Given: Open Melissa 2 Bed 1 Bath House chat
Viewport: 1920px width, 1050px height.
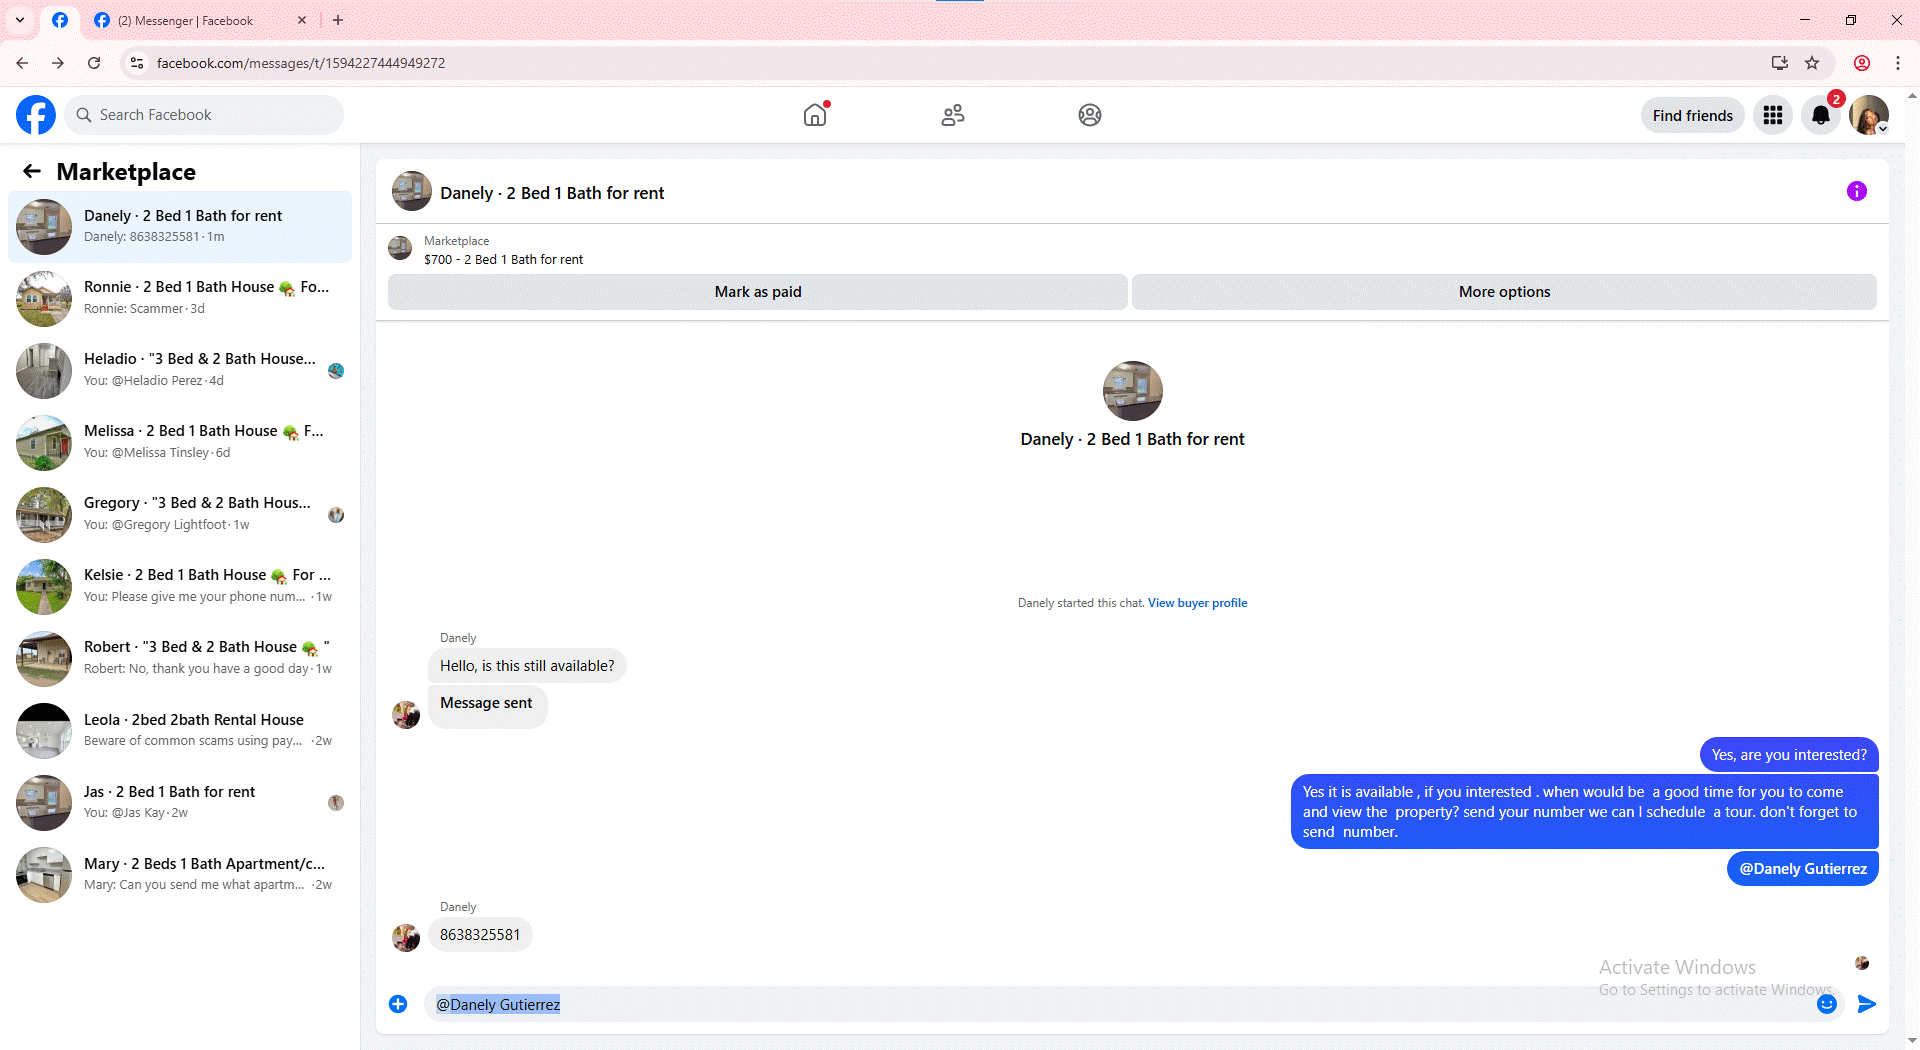Looking at the screenshot, I should (x=180, y=442).
